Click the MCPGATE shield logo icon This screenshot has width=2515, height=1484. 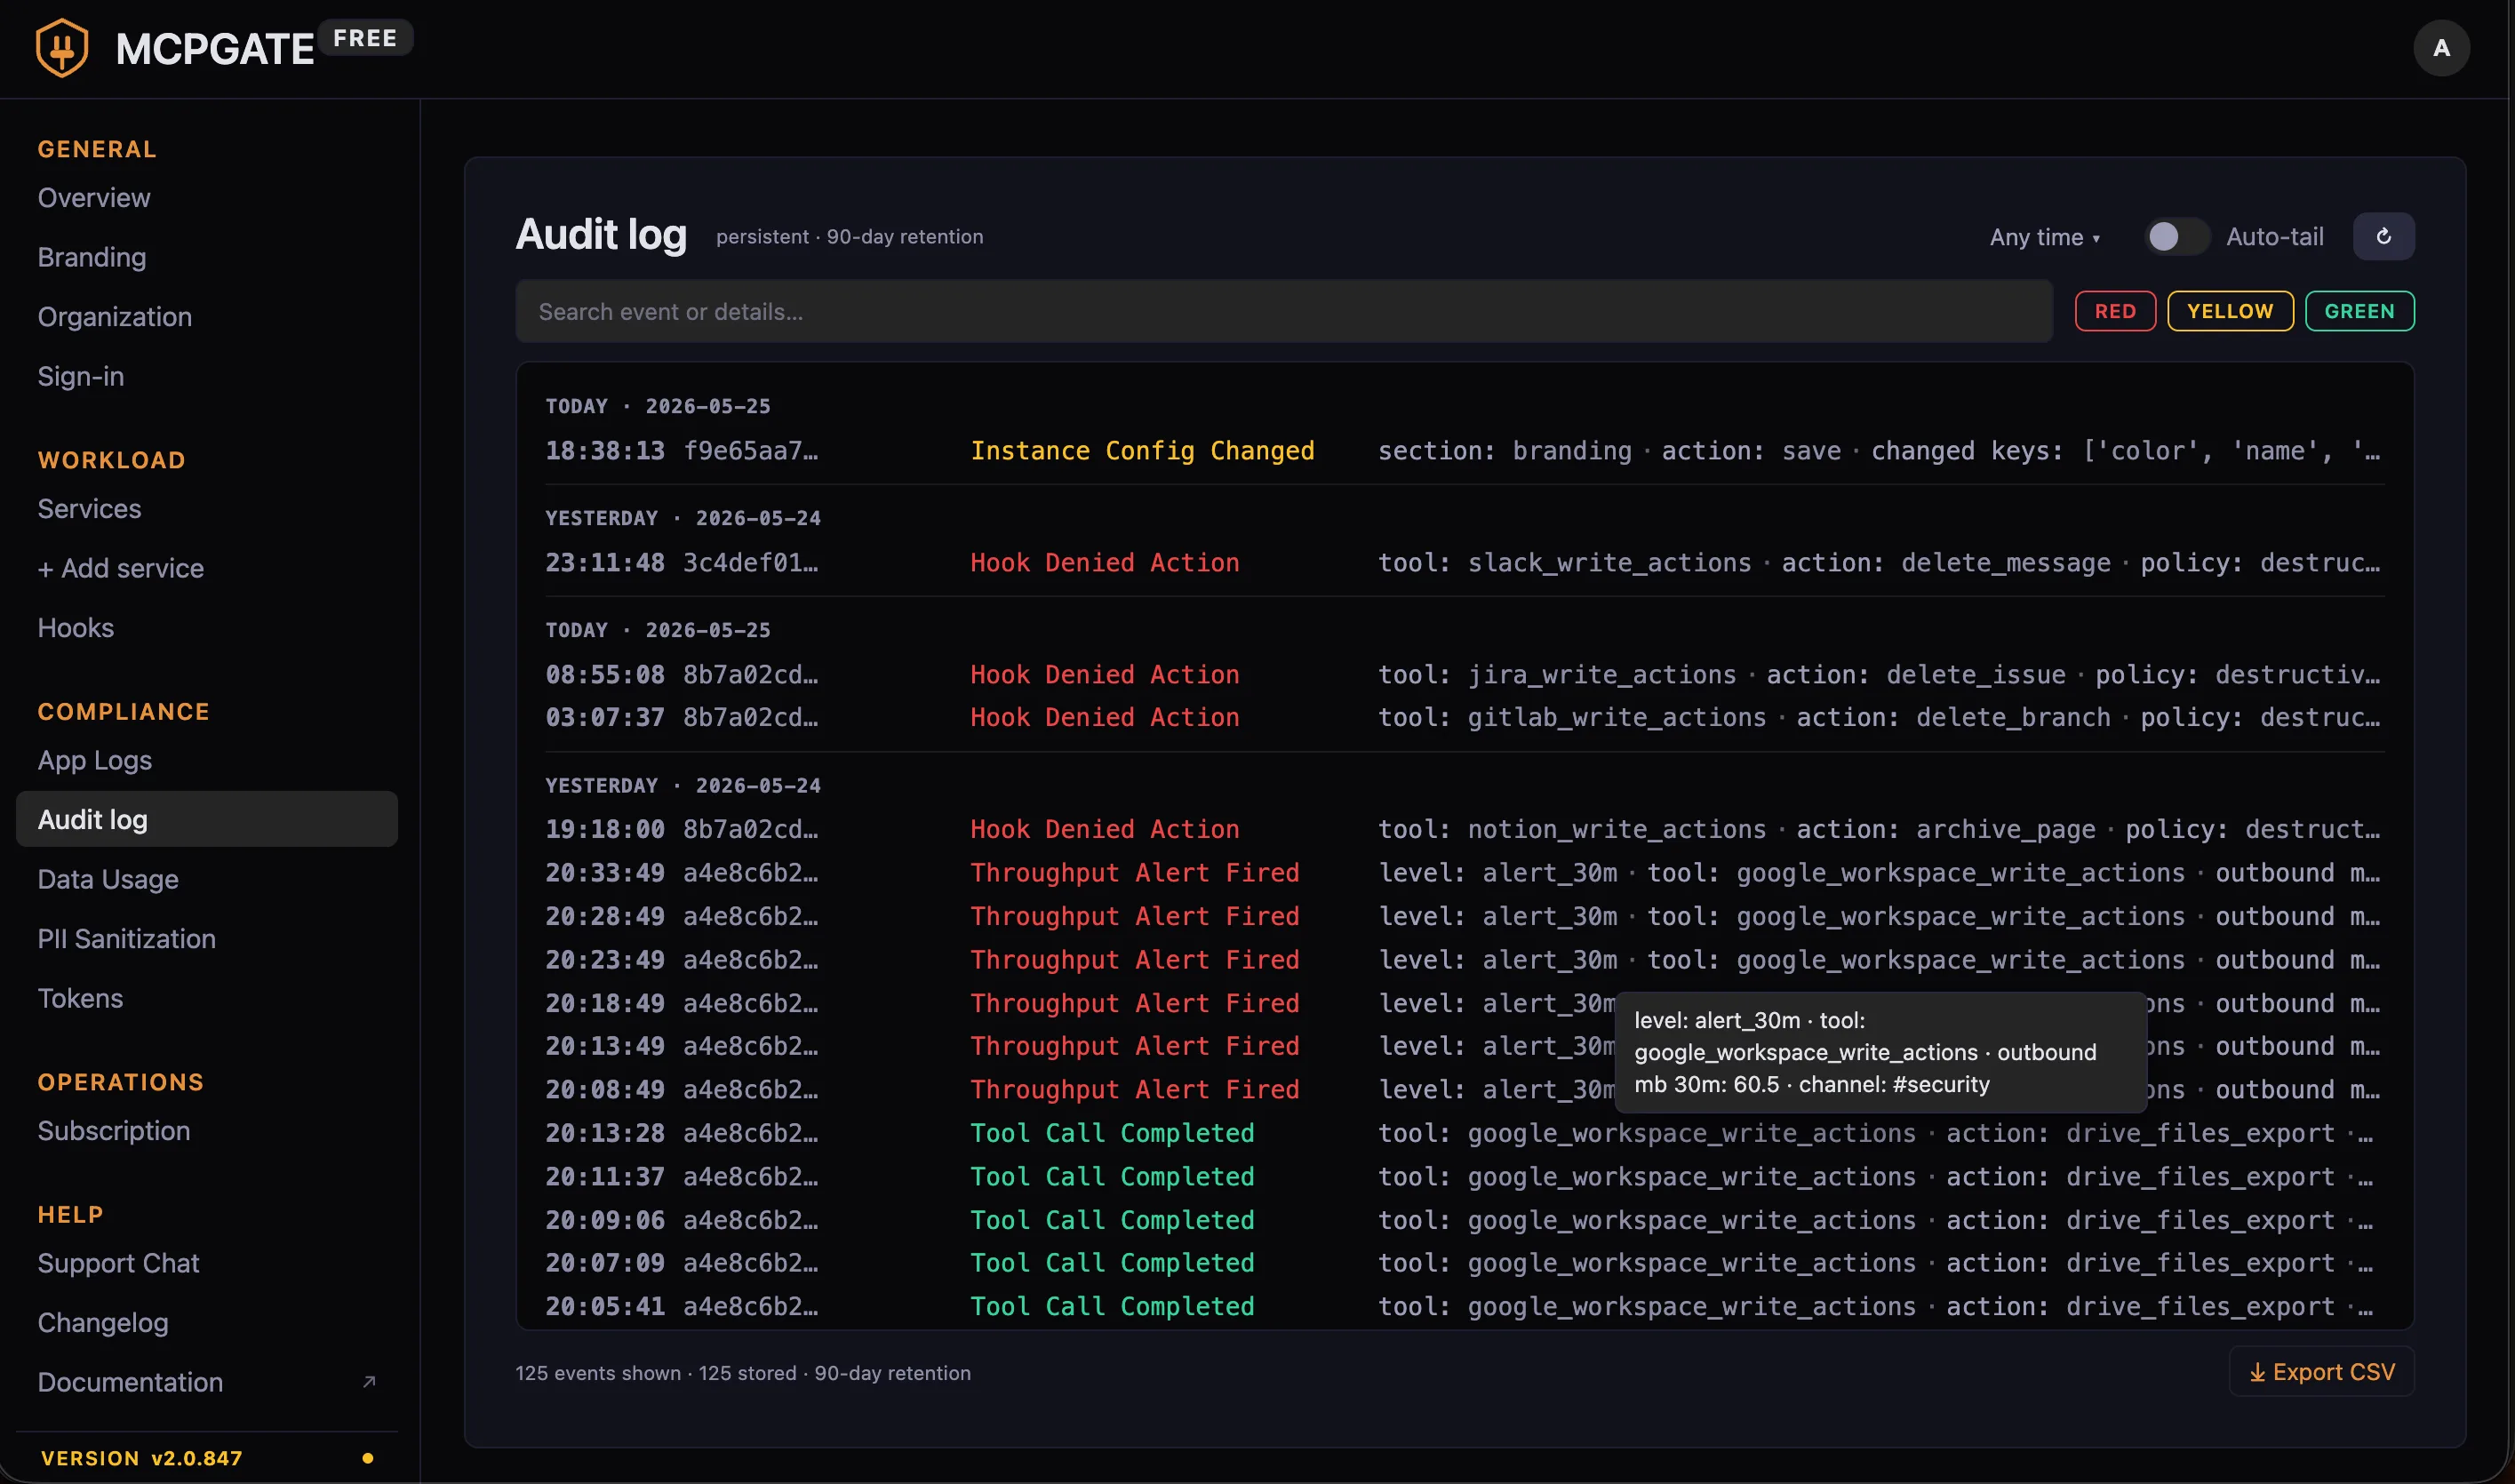[62, 47]
